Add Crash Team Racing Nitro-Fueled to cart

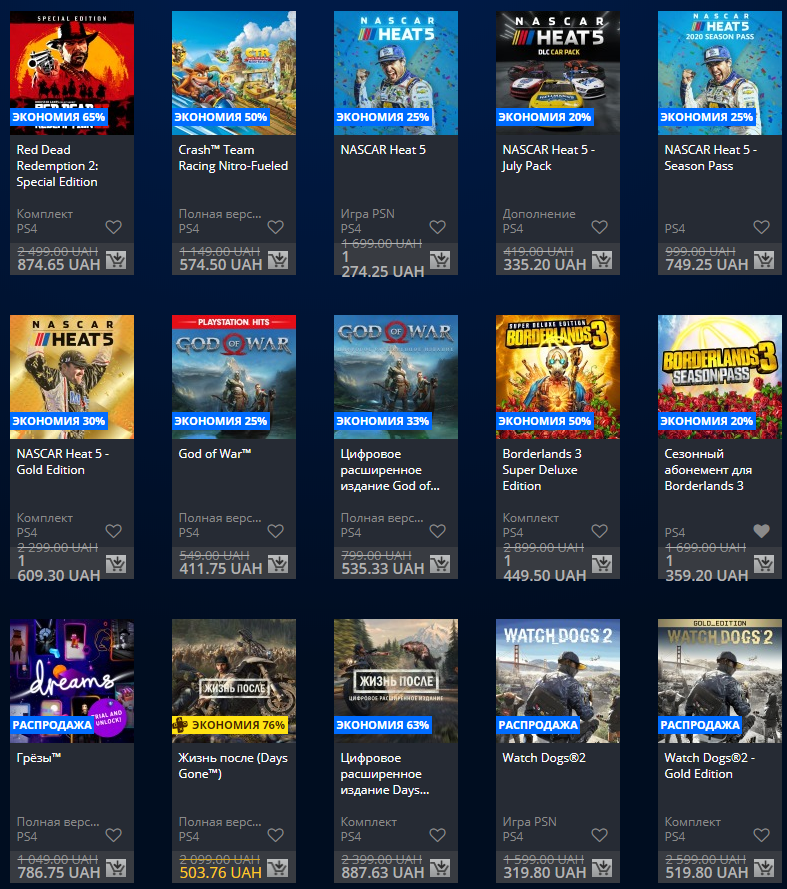click(277, 260)
